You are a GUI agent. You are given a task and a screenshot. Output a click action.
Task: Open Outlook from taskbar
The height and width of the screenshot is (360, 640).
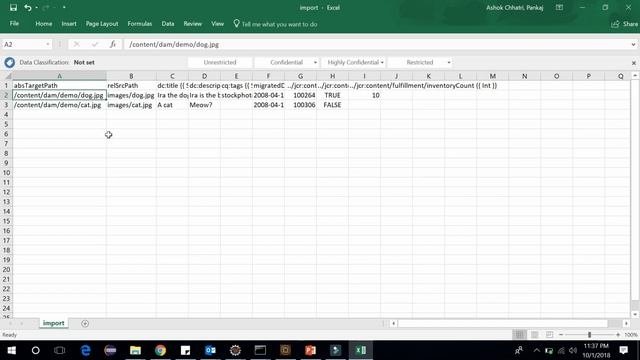click(x=211, y=350)
